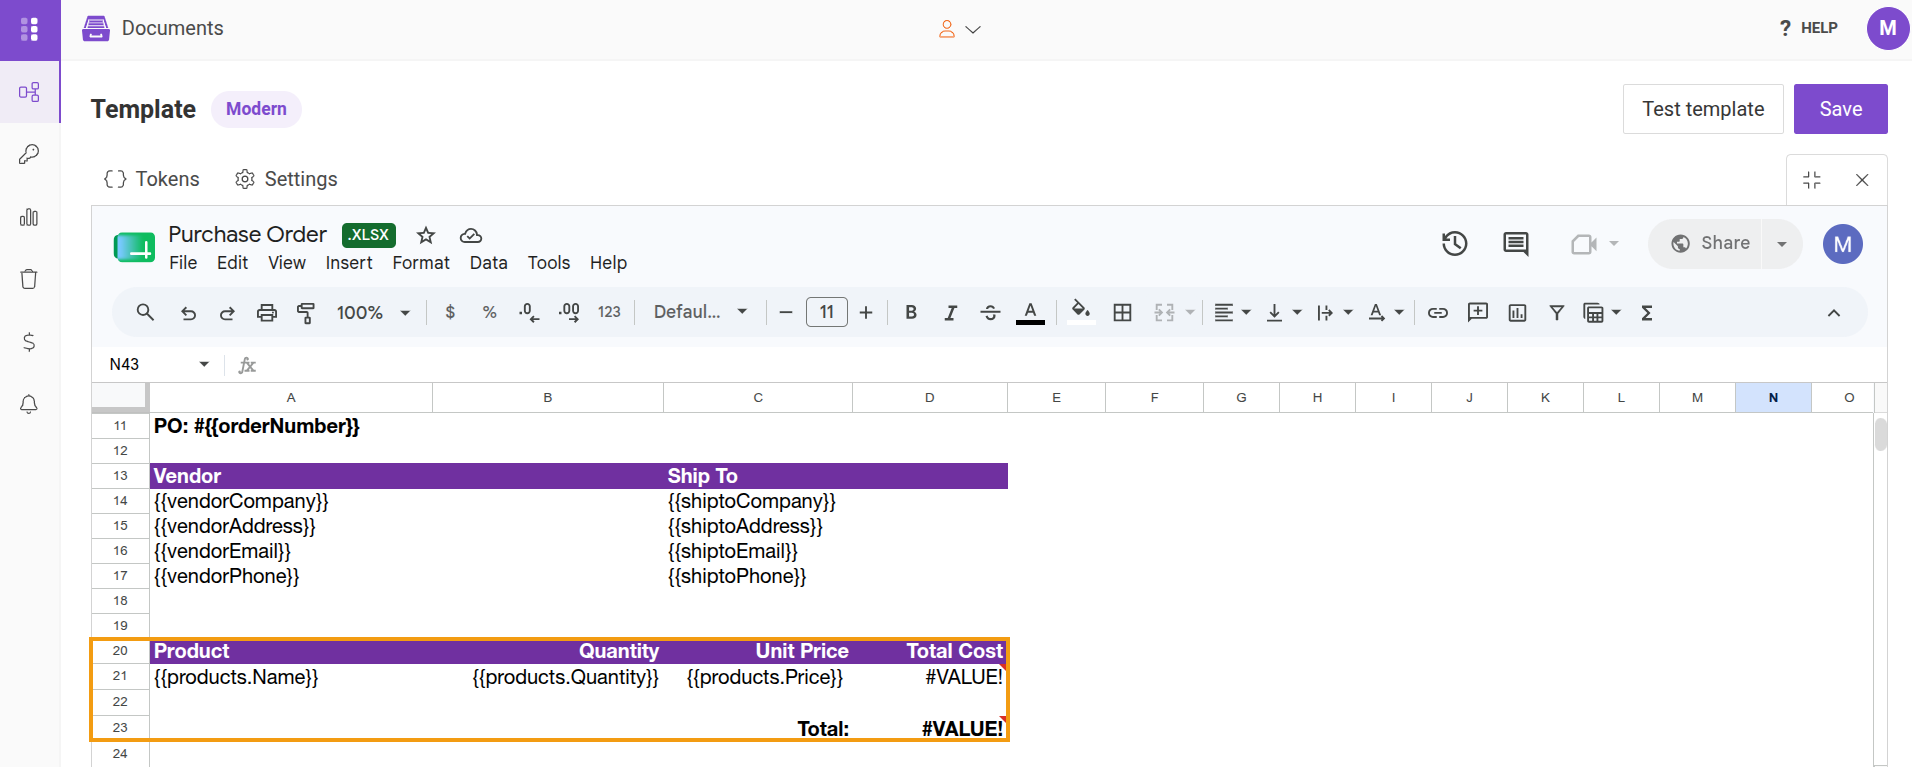The image size is (1912, 767).
Task: Insert a chart via toolbar
Action: tap(1517, 313)
